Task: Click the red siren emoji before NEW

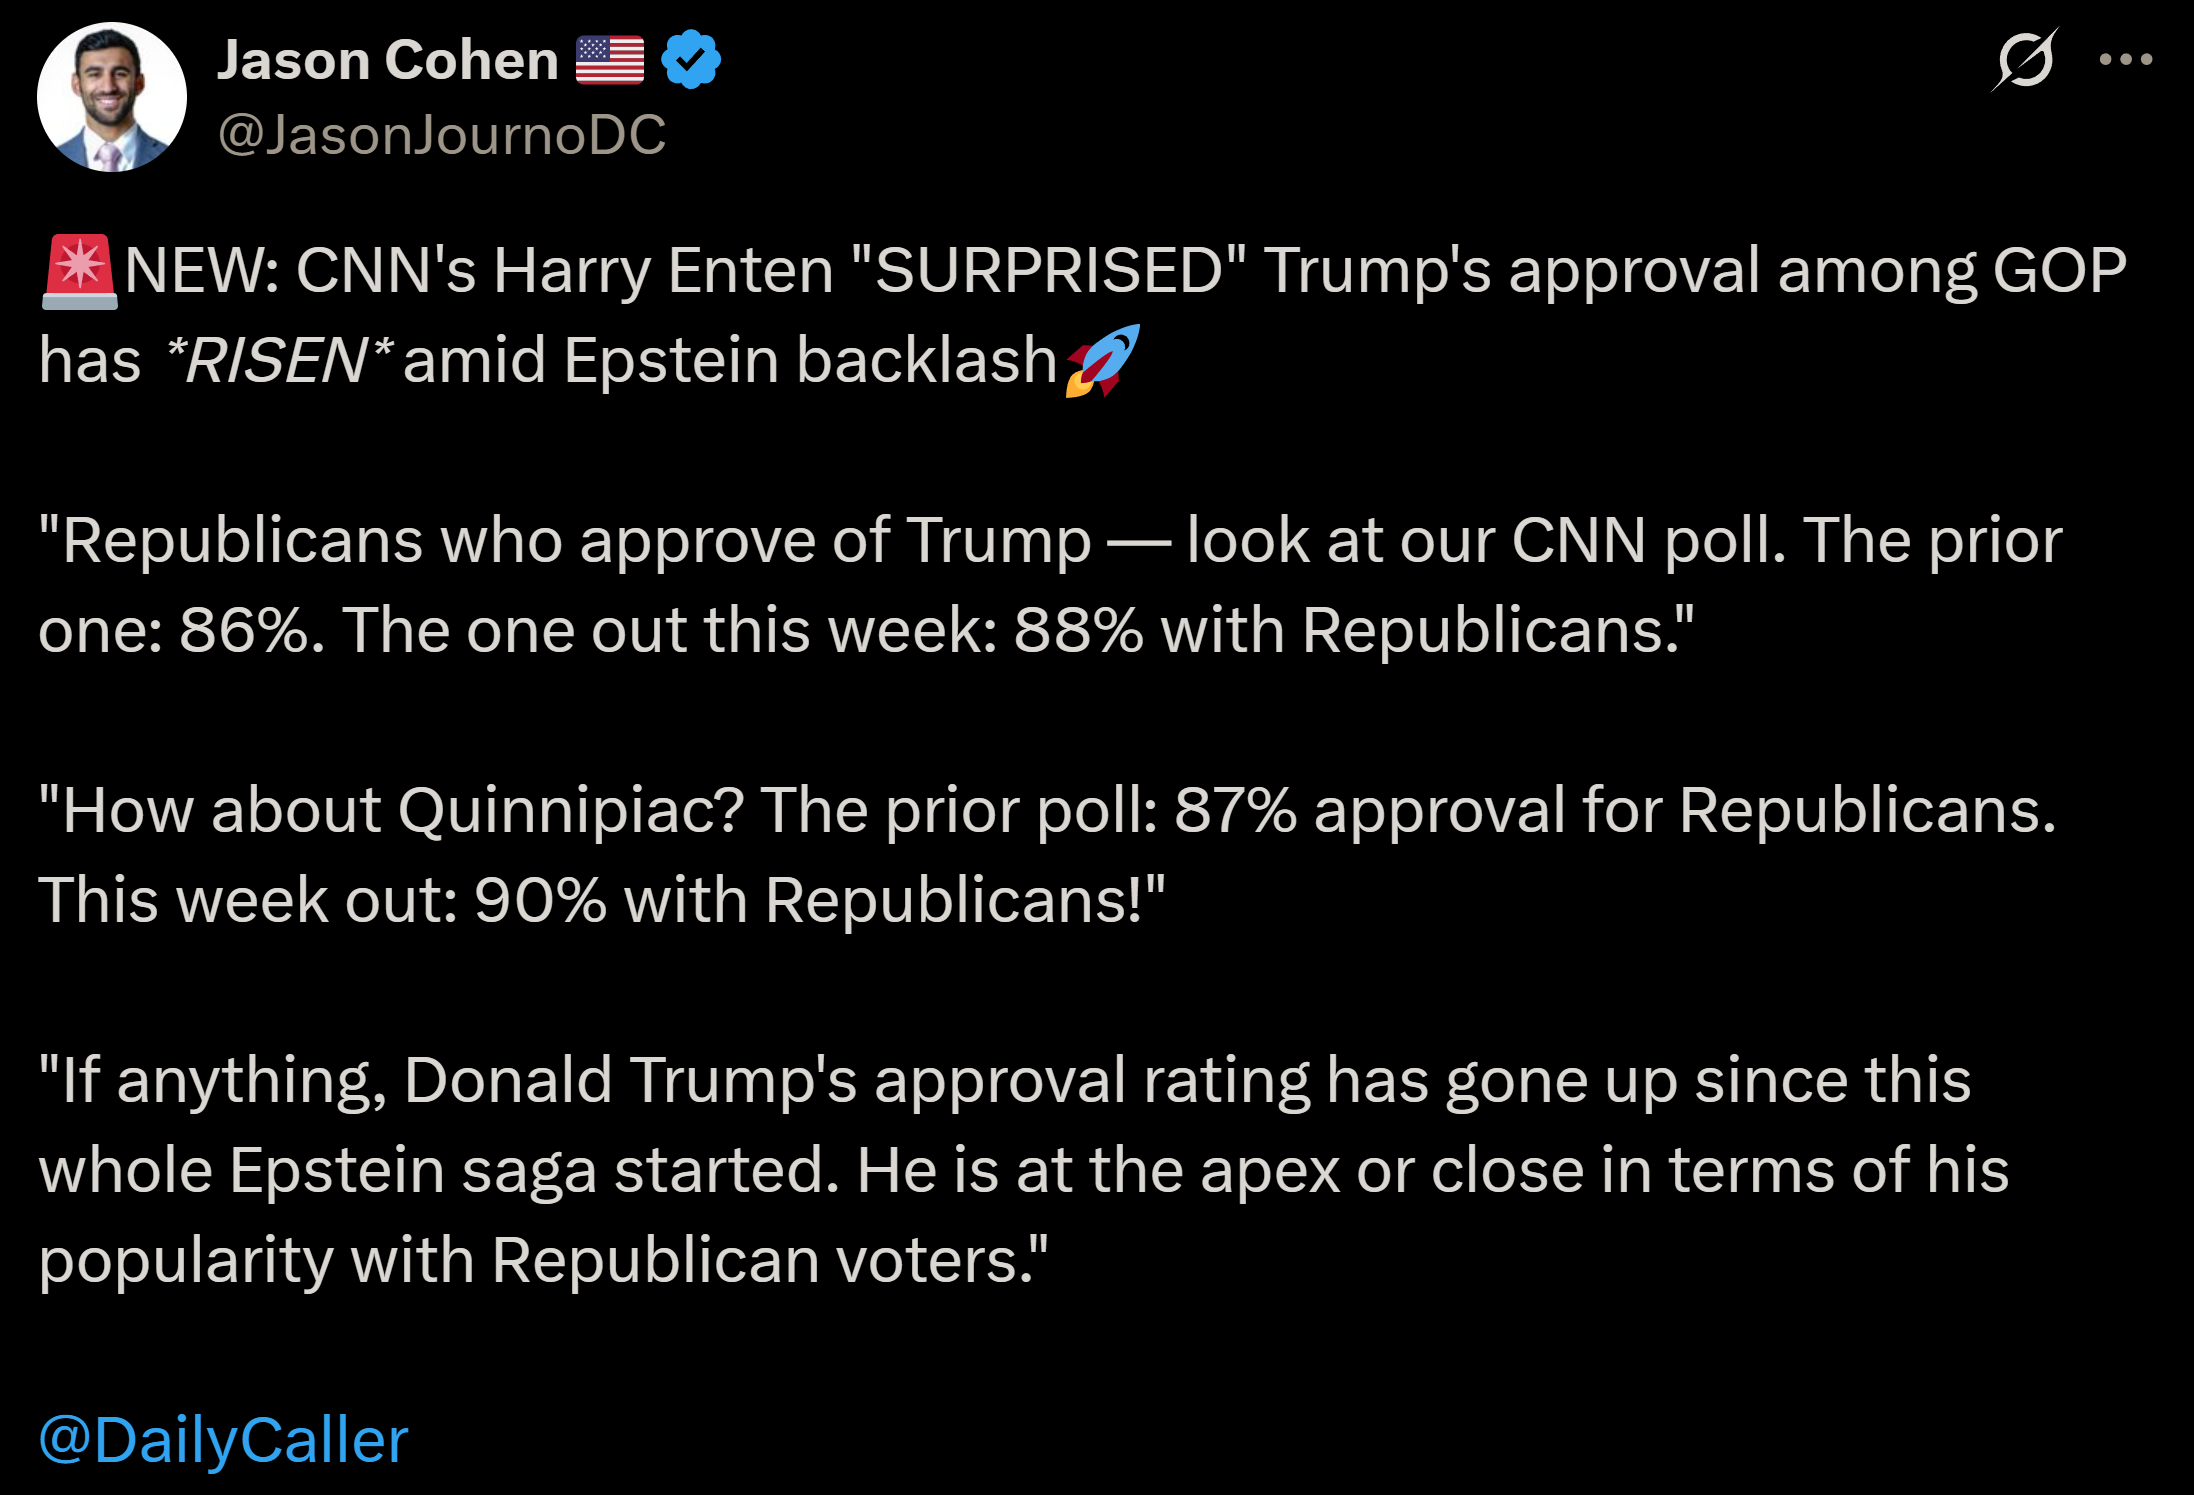Action: point(80,272)
